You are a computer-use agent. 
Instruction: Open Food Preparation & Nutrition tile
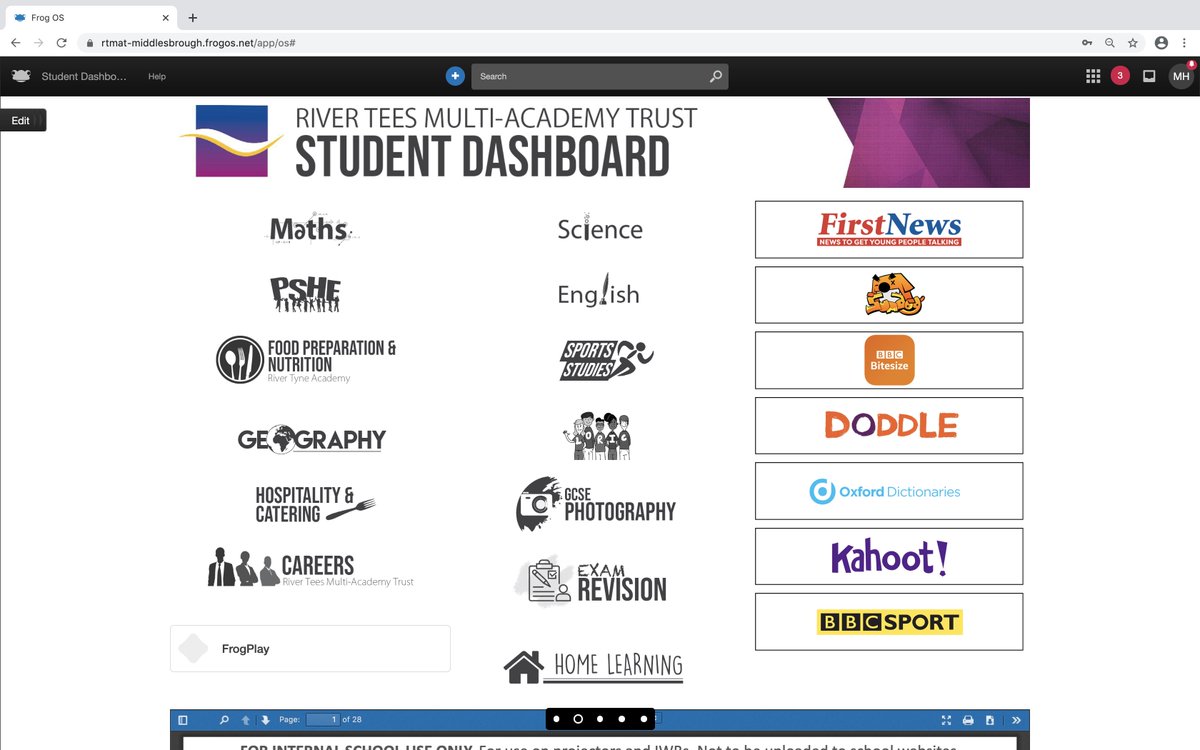click(306, 360)
